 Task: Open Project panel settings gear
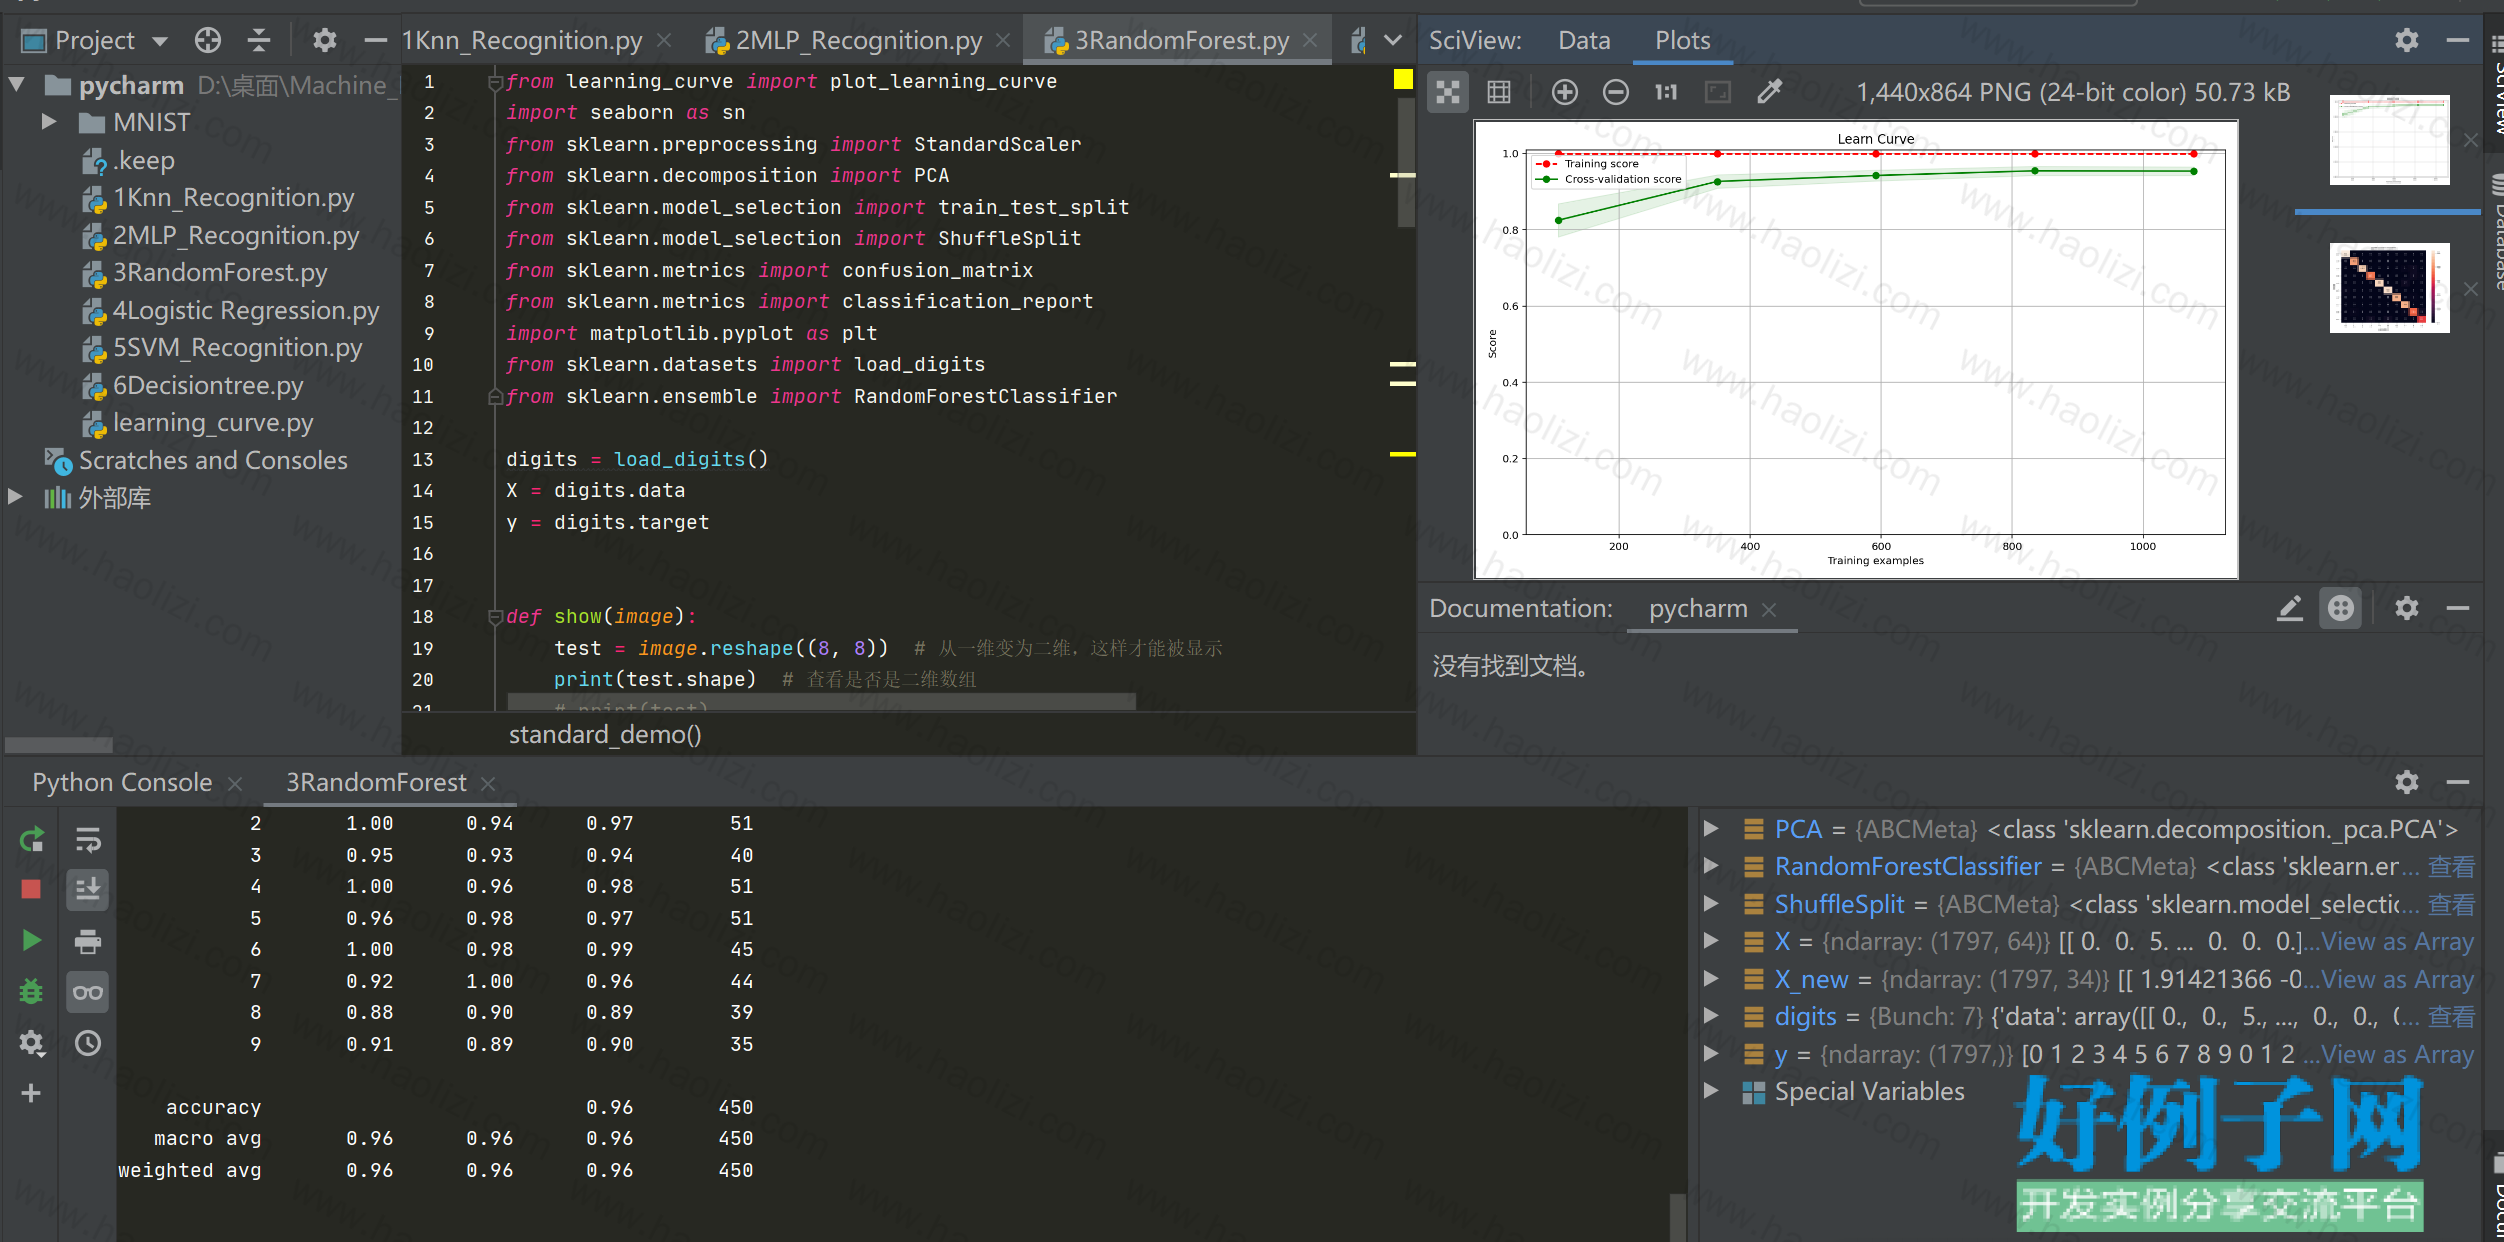click(324, 40)
